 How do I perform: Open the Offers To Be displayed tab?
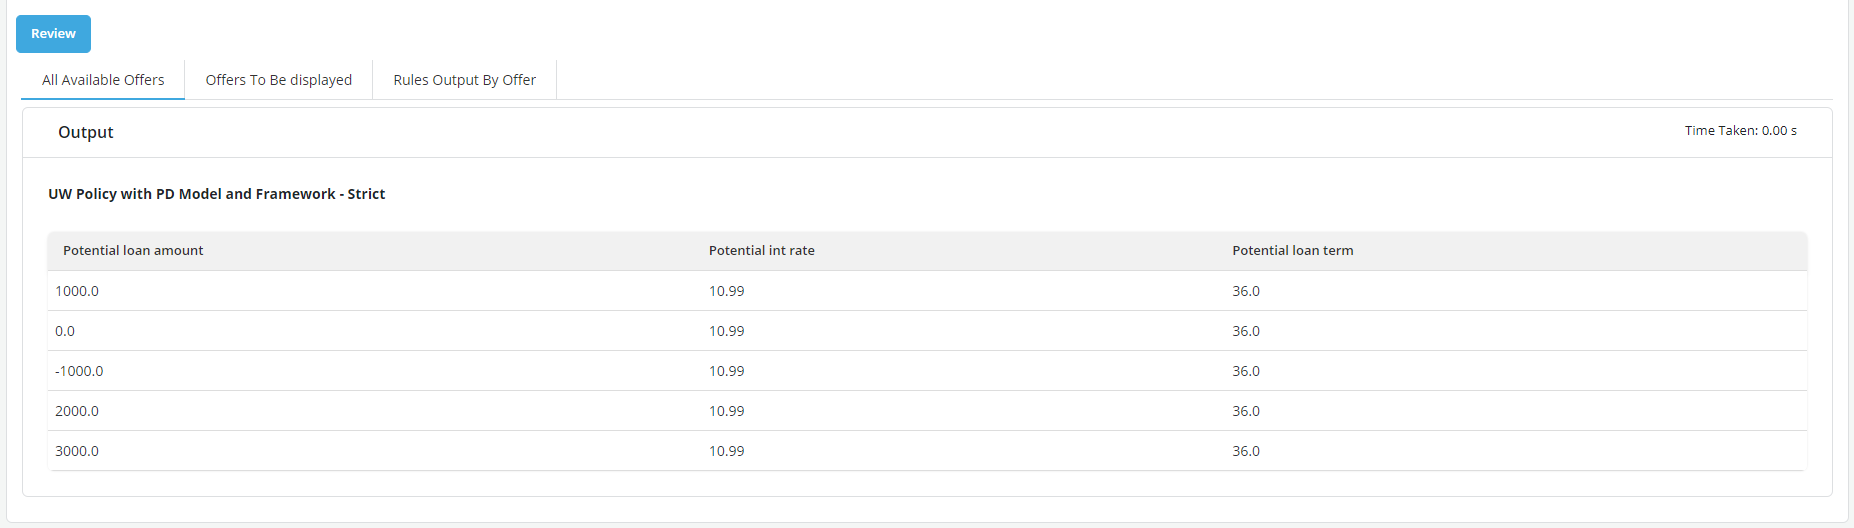[x=278, y=80]
